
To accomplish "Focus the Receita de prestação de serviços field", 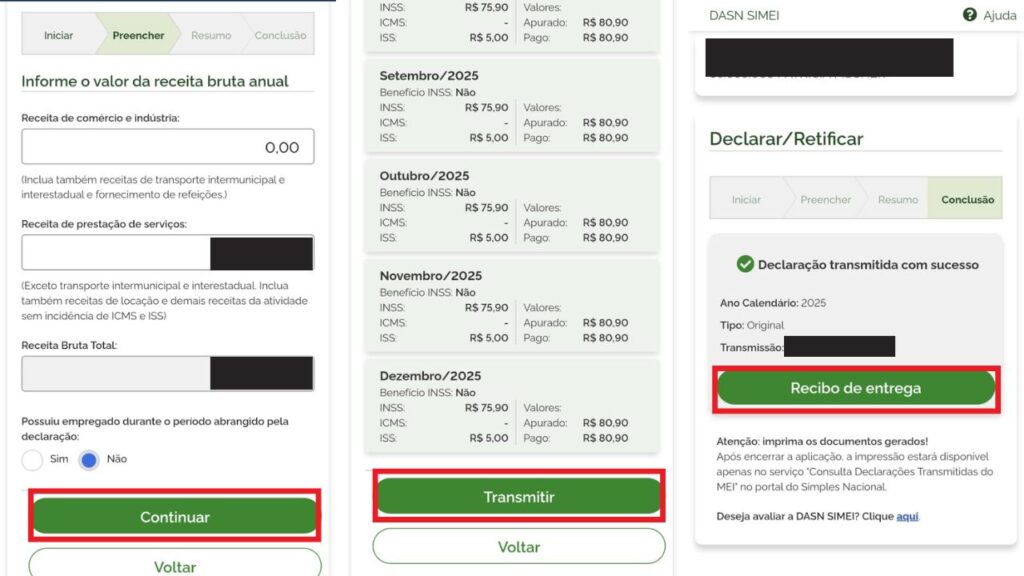I will click(116, 253).
